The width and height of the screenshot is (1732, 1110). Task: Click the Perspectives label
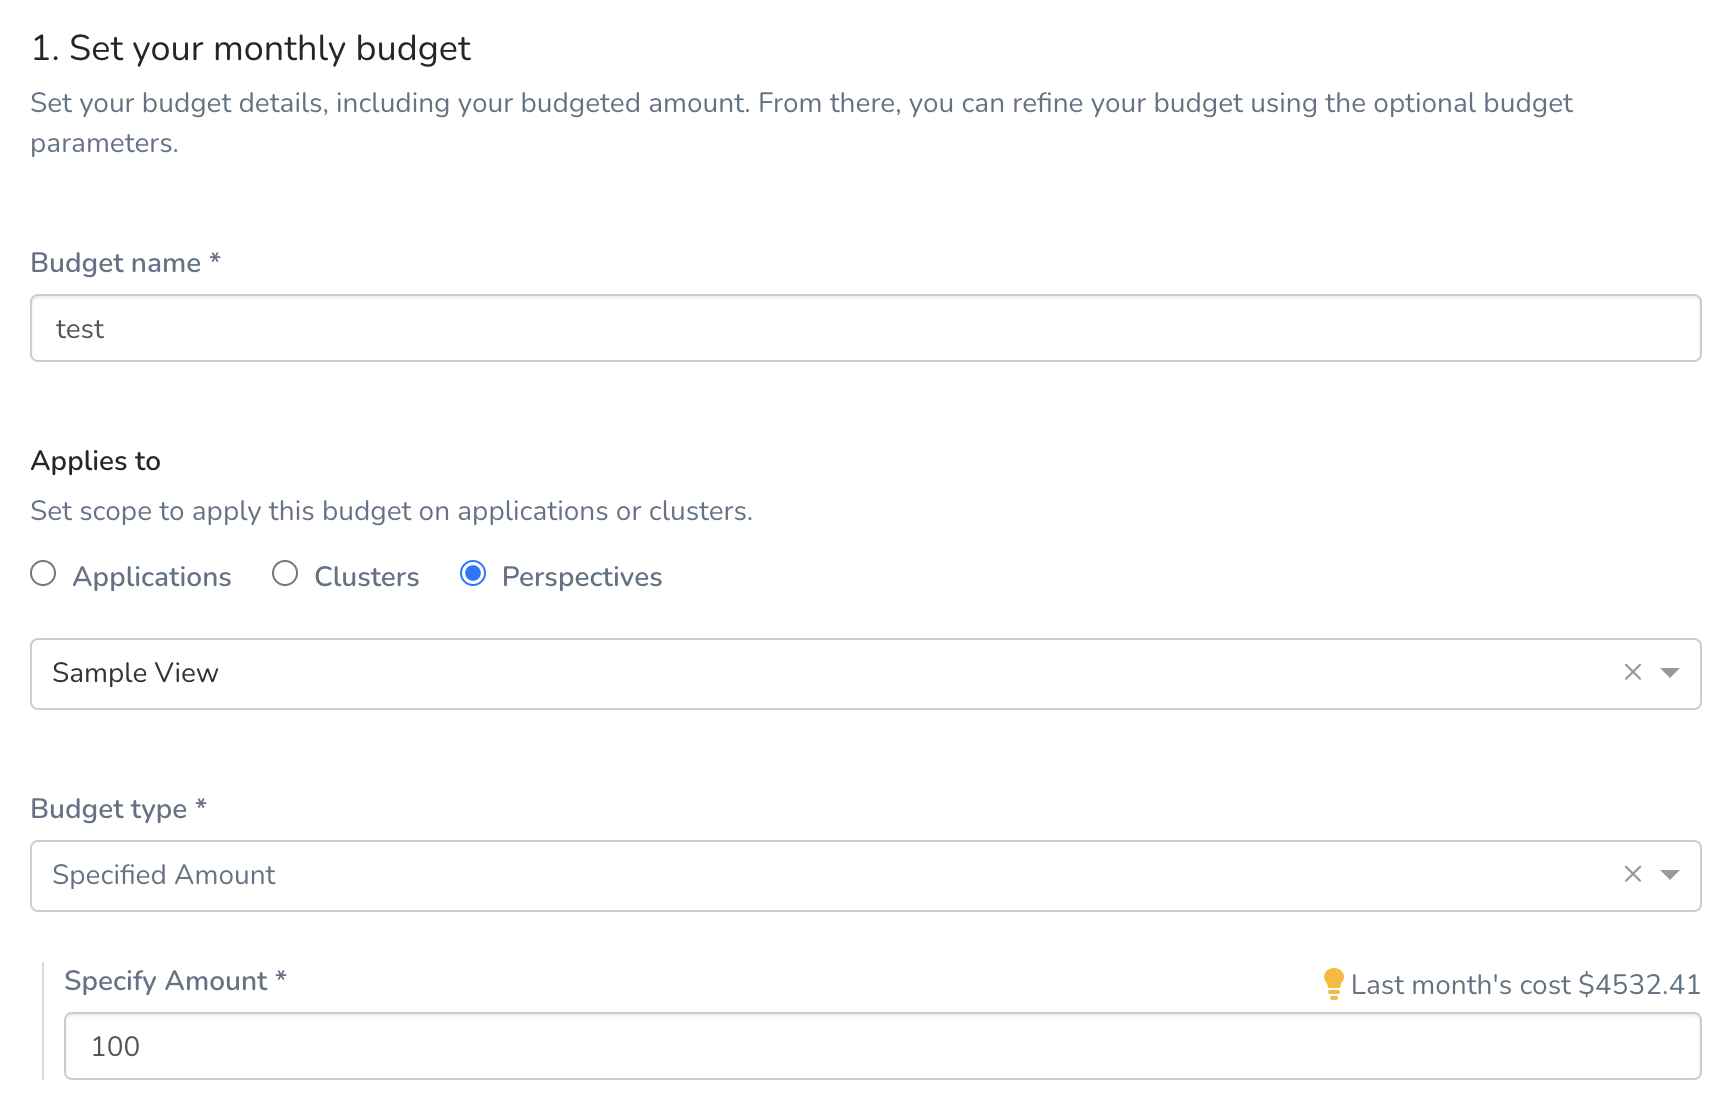[582, 577]
